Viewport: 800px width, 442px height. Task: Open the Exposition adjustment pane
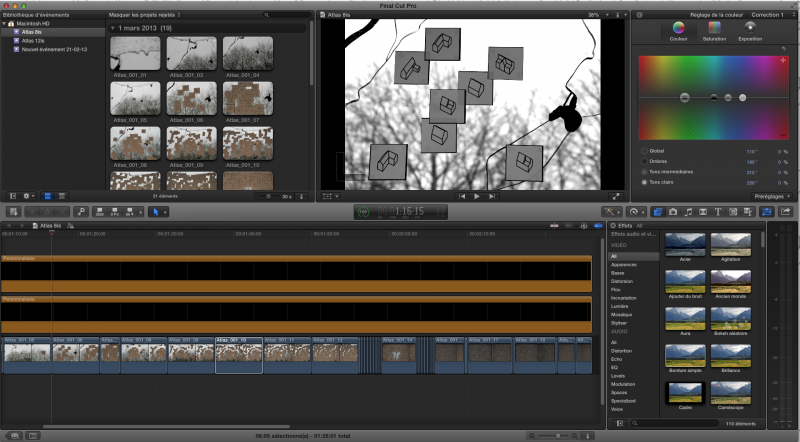click(x=749, y=29)
